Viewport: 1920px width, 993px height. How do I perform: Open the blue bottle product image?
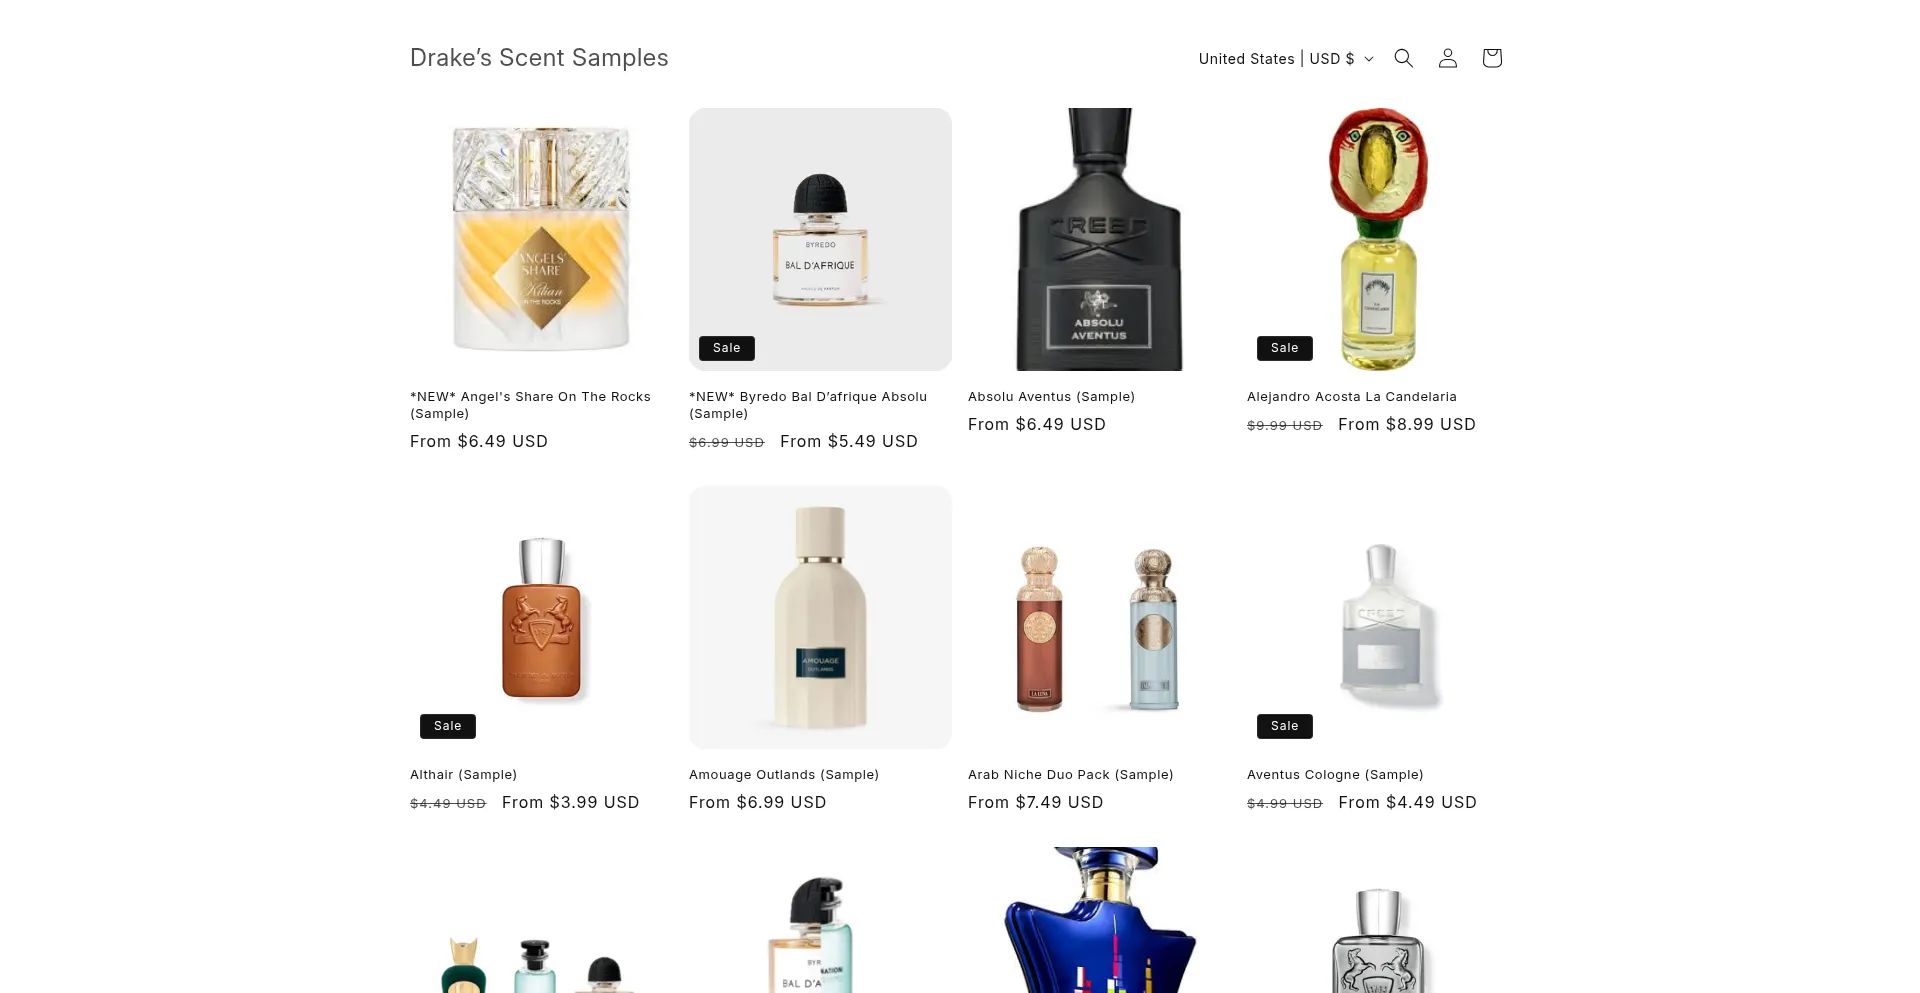(x=1099, y=920)
